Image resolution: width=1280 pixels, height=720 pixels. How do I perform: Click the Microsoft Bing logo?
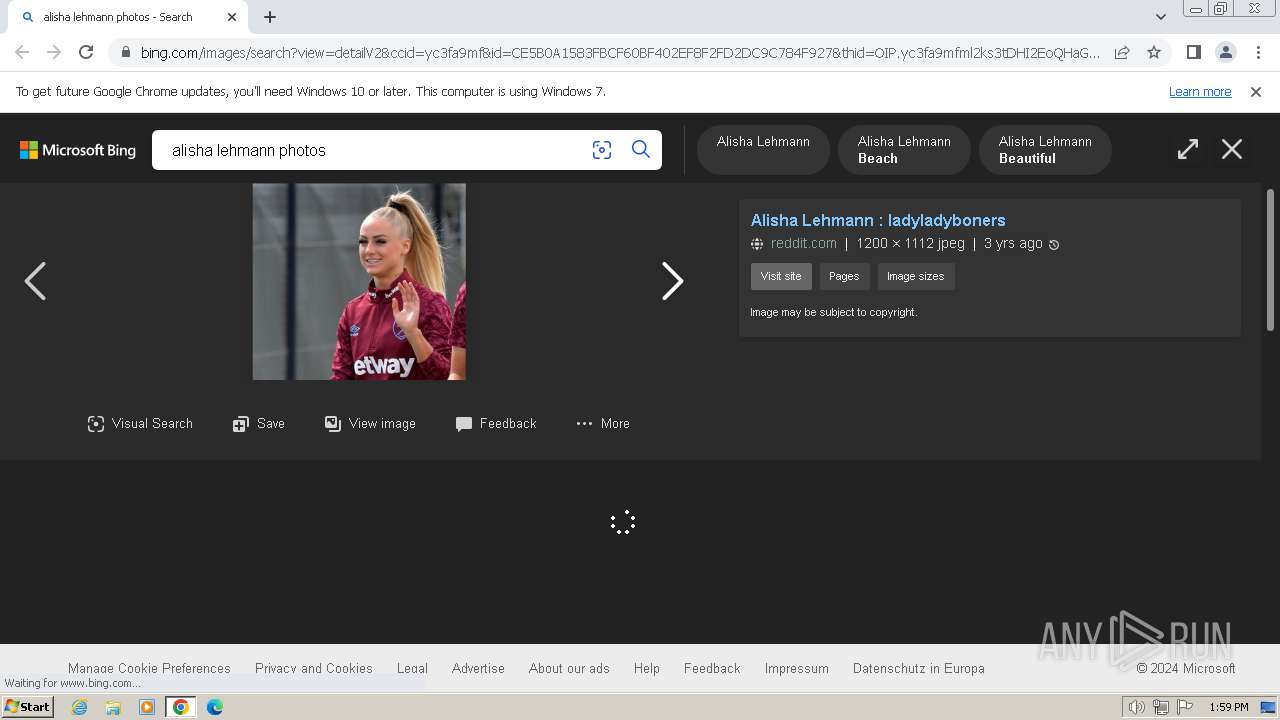tap(78, 150)
